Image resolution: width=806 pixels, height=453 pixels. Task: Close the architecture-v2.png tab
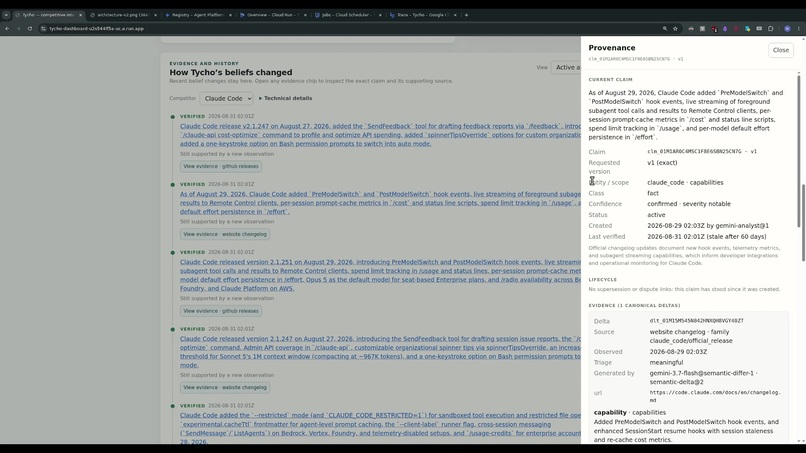(155, 15)
